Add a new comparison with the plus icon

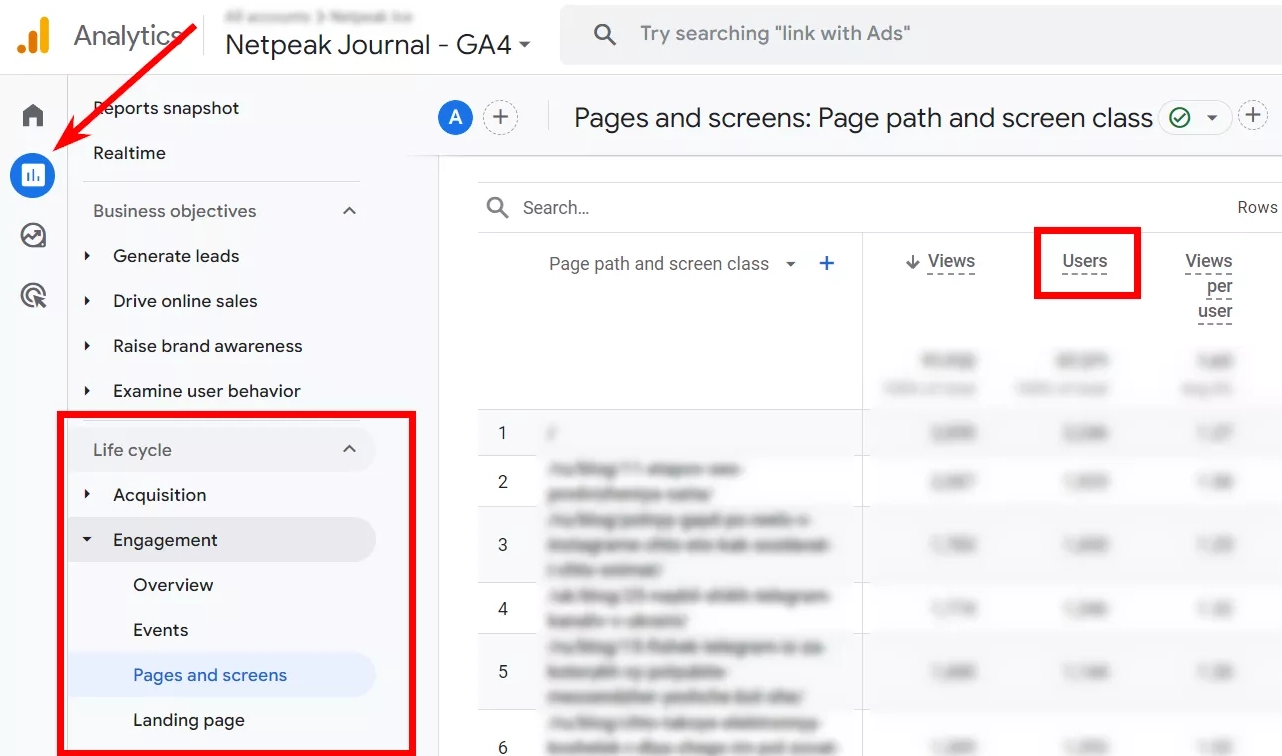pos(501,117)
